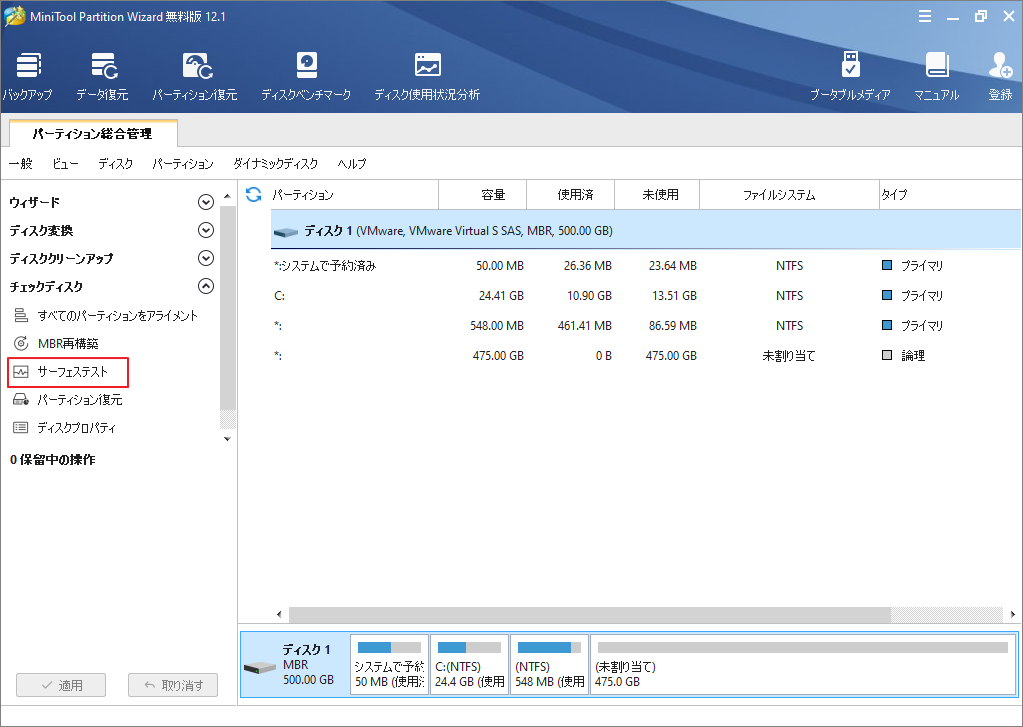Click the partition table horizontal scrollbar thumb

590,614
